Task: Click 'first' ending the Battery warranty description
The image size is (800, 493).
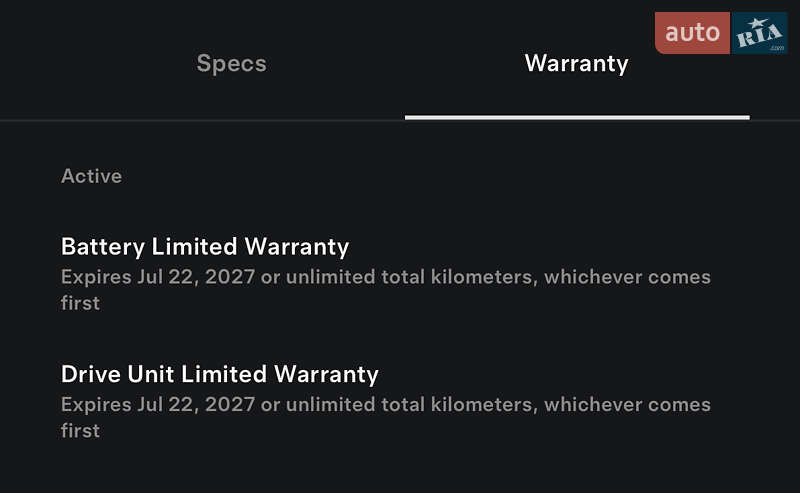Action: (80, 303)
